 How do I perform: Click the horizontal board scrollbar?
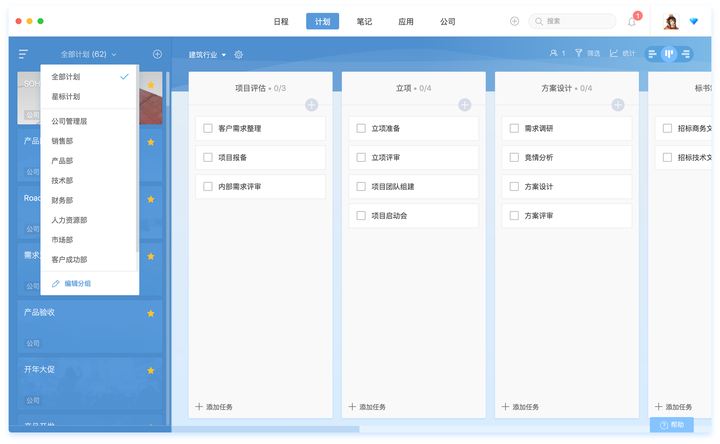[265, 429]
